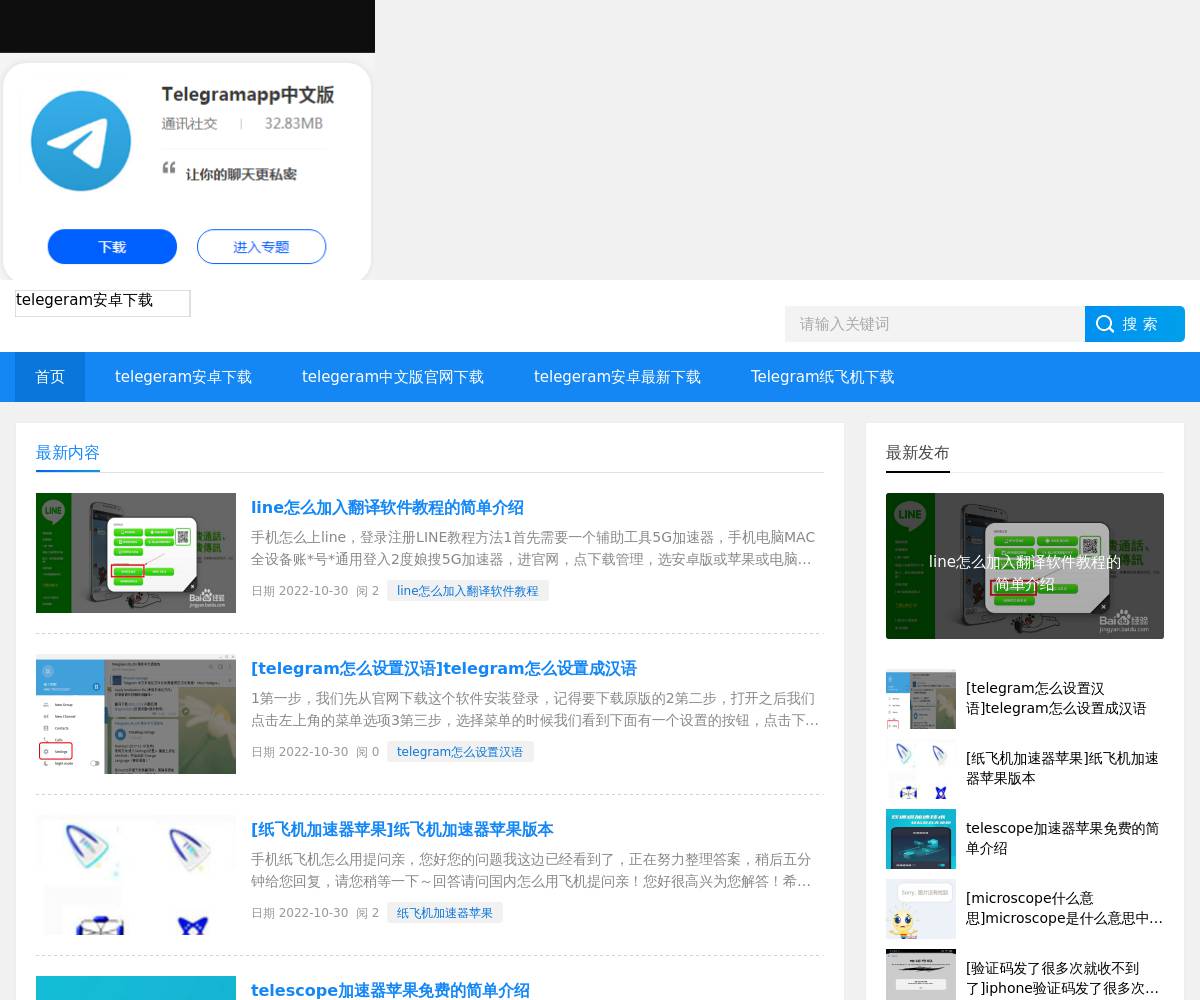Open telescope加速器苹果免费的简单介绍 article title in 最新内容

tap(390, 990)
